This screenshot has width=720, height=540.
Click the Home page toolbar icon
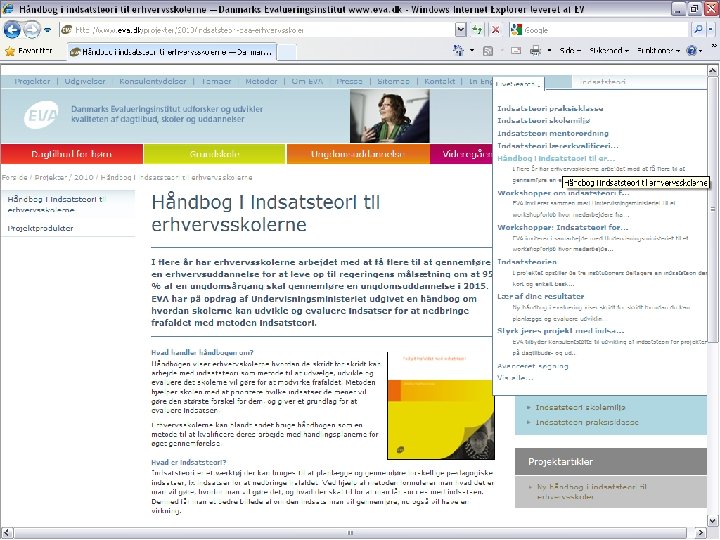point(458,51)
